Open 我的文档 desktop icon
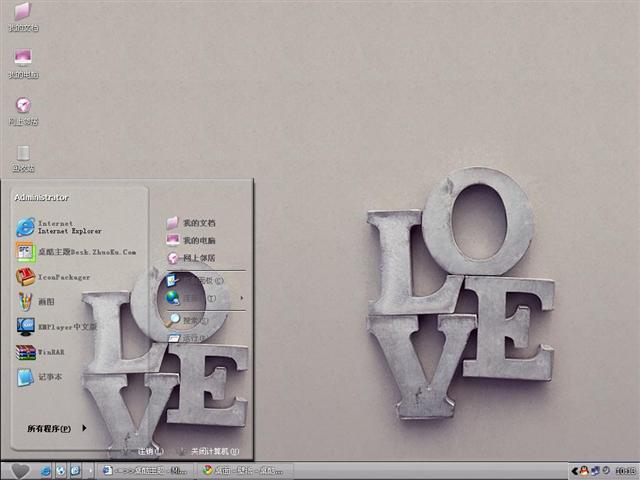The height and width of the screenshot is (480, 640). [23, 14]
